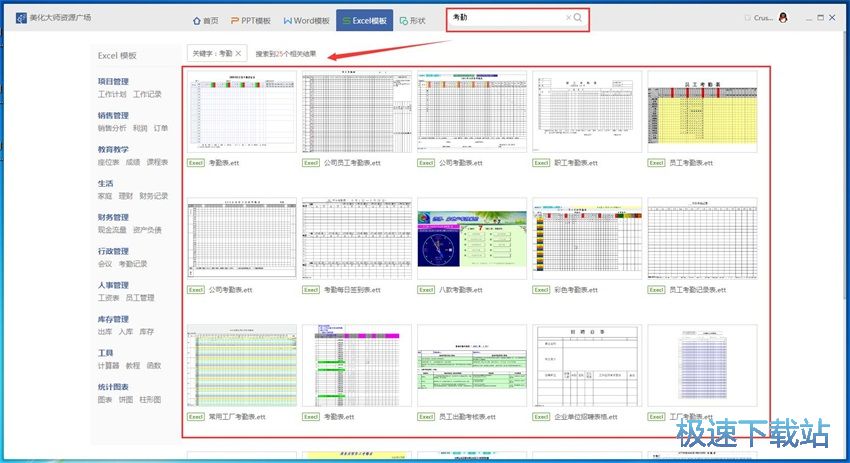This screenshot has height=463, width=850.
Task: Click Excel badge beside 八款考勤表.ett
Action: tap(426, 290)
